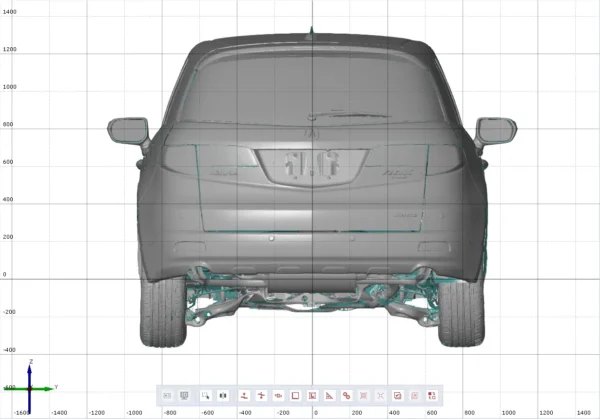Choose the red slot-shaped feature tool
The width and height of the screenshot is (600, 419).
point(278,395)
